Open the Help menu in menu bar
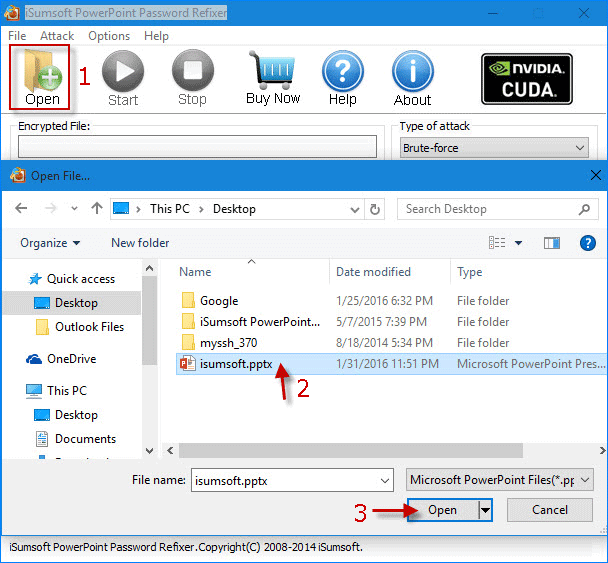Screen dimensions: 608x563 point(156,36)
